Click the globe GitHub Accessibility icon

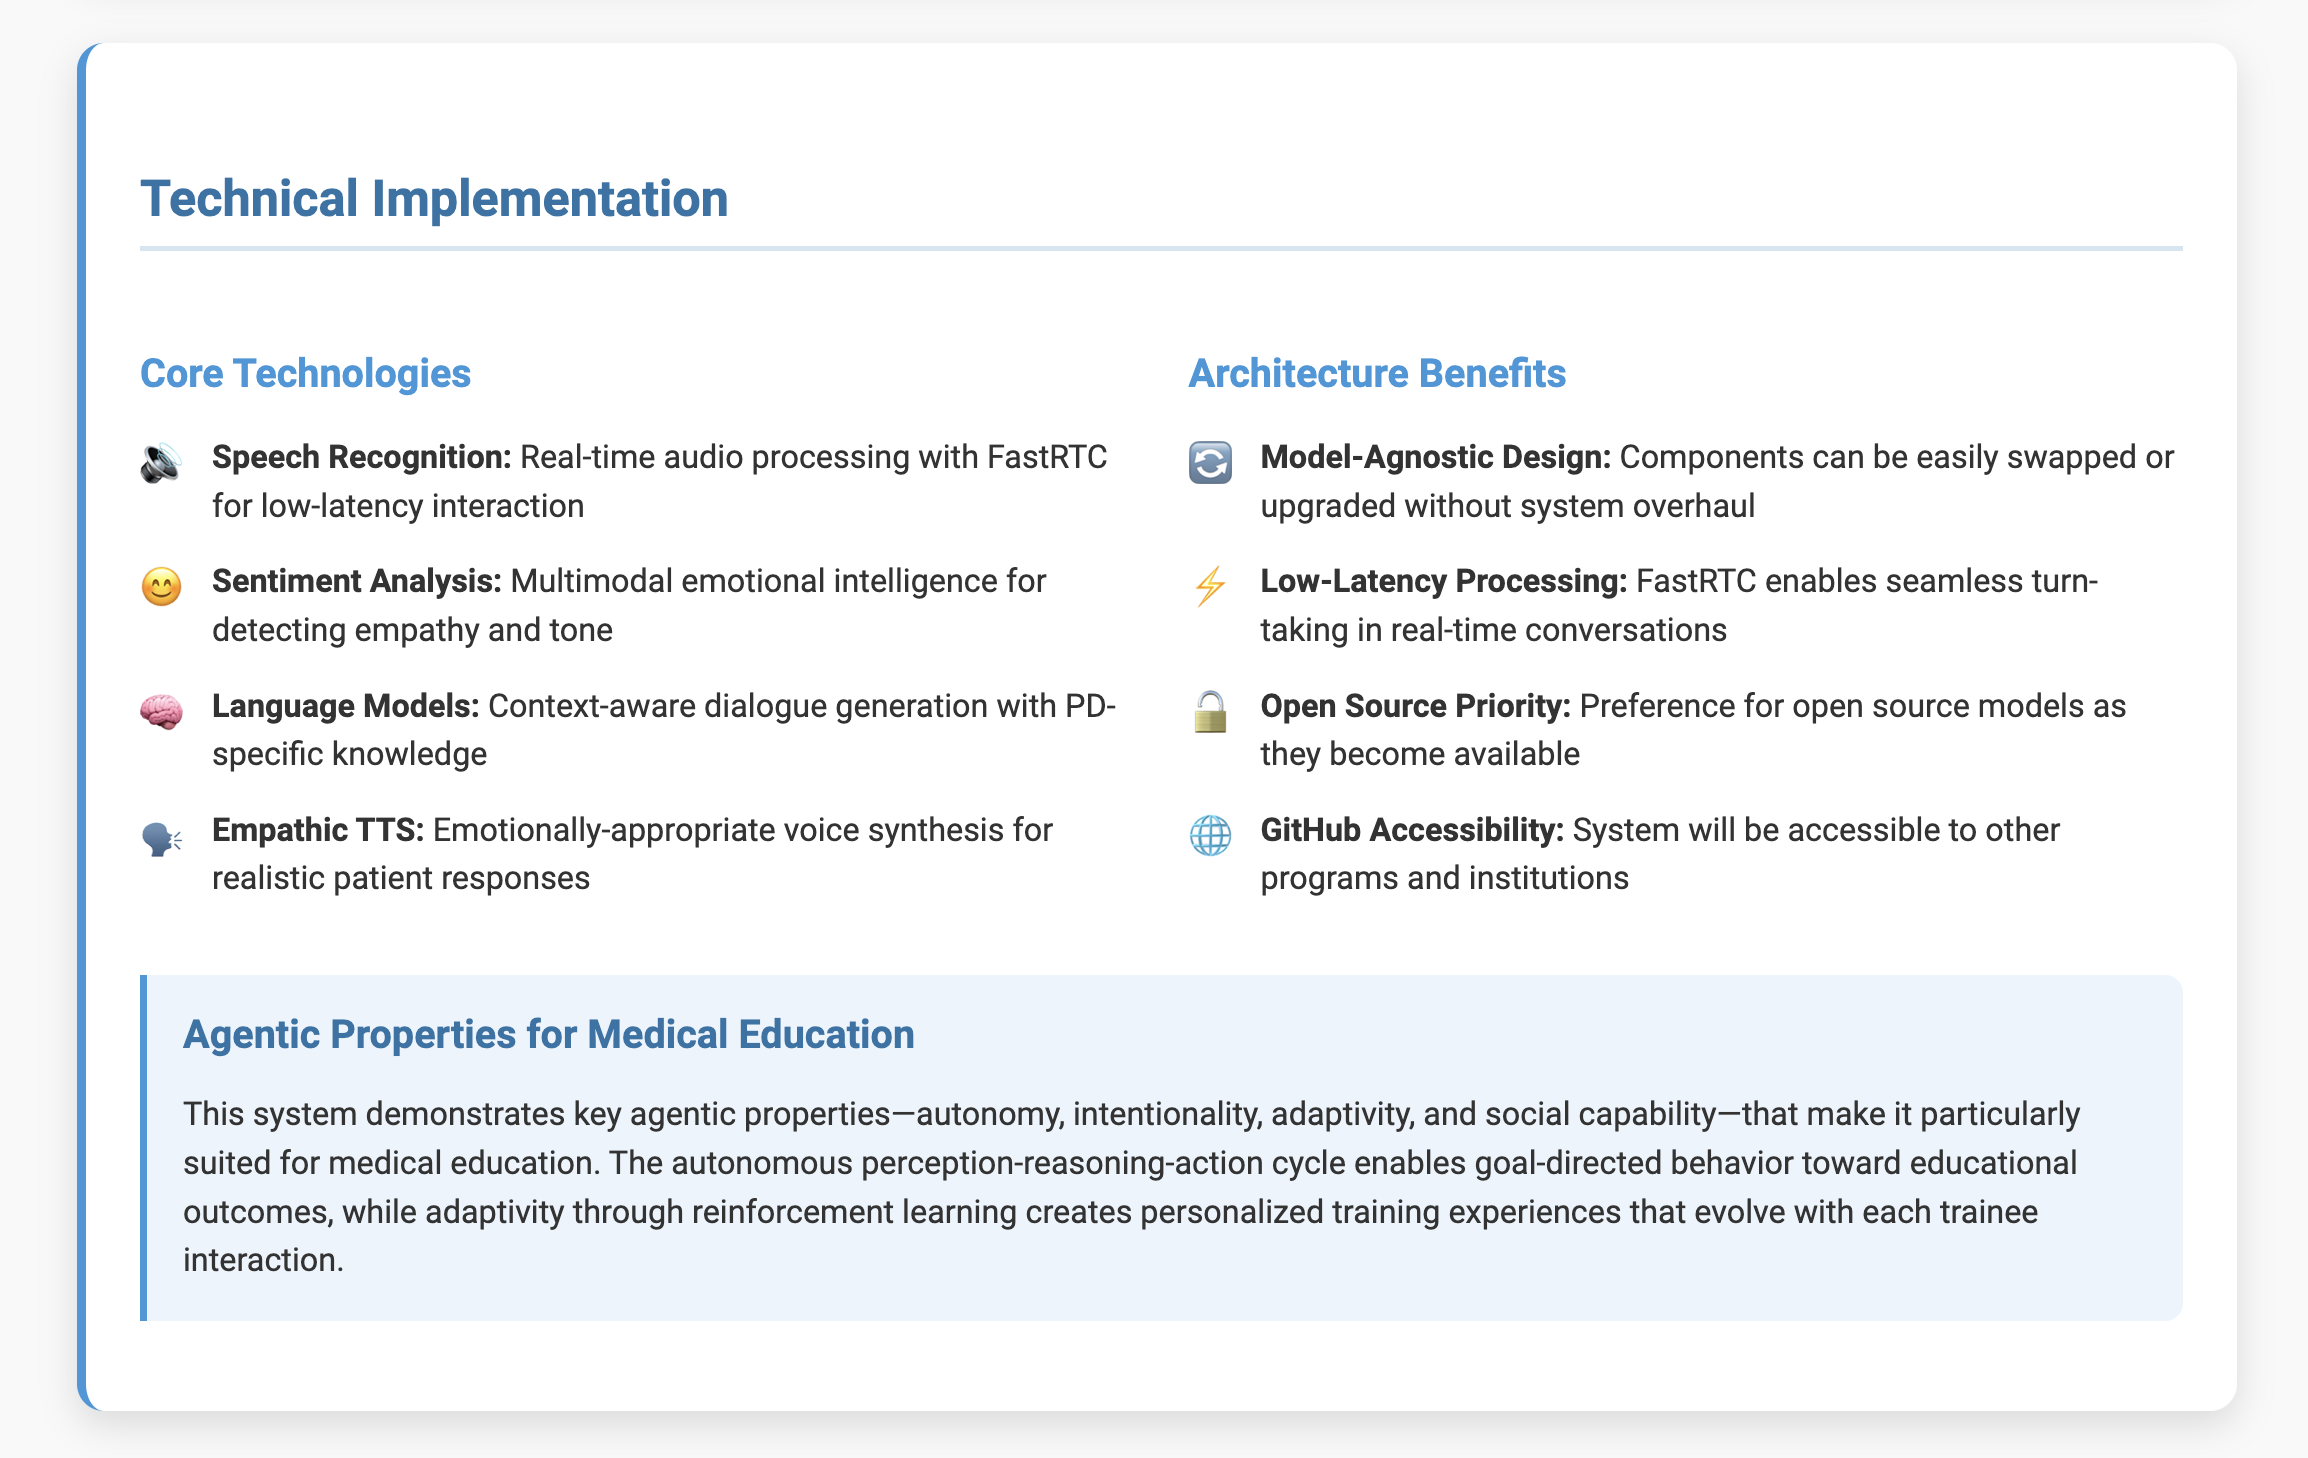[x=1210, y=836]
